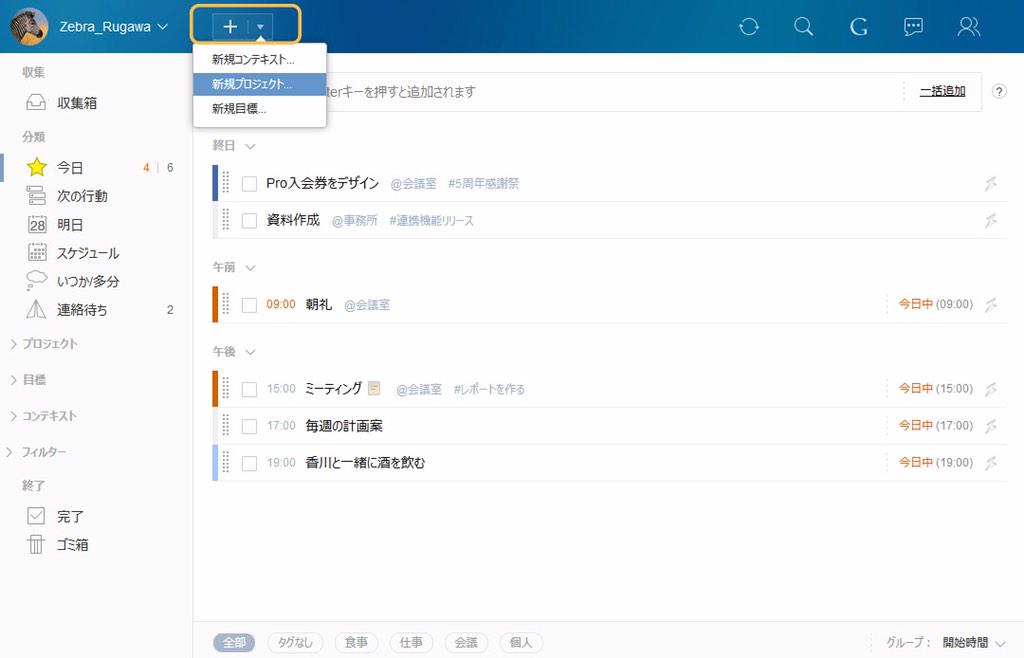The height and width of the screenshot is (658, 1024).
Task: Click #5周年感謝祭 project tag
Action: coord(483,184)
